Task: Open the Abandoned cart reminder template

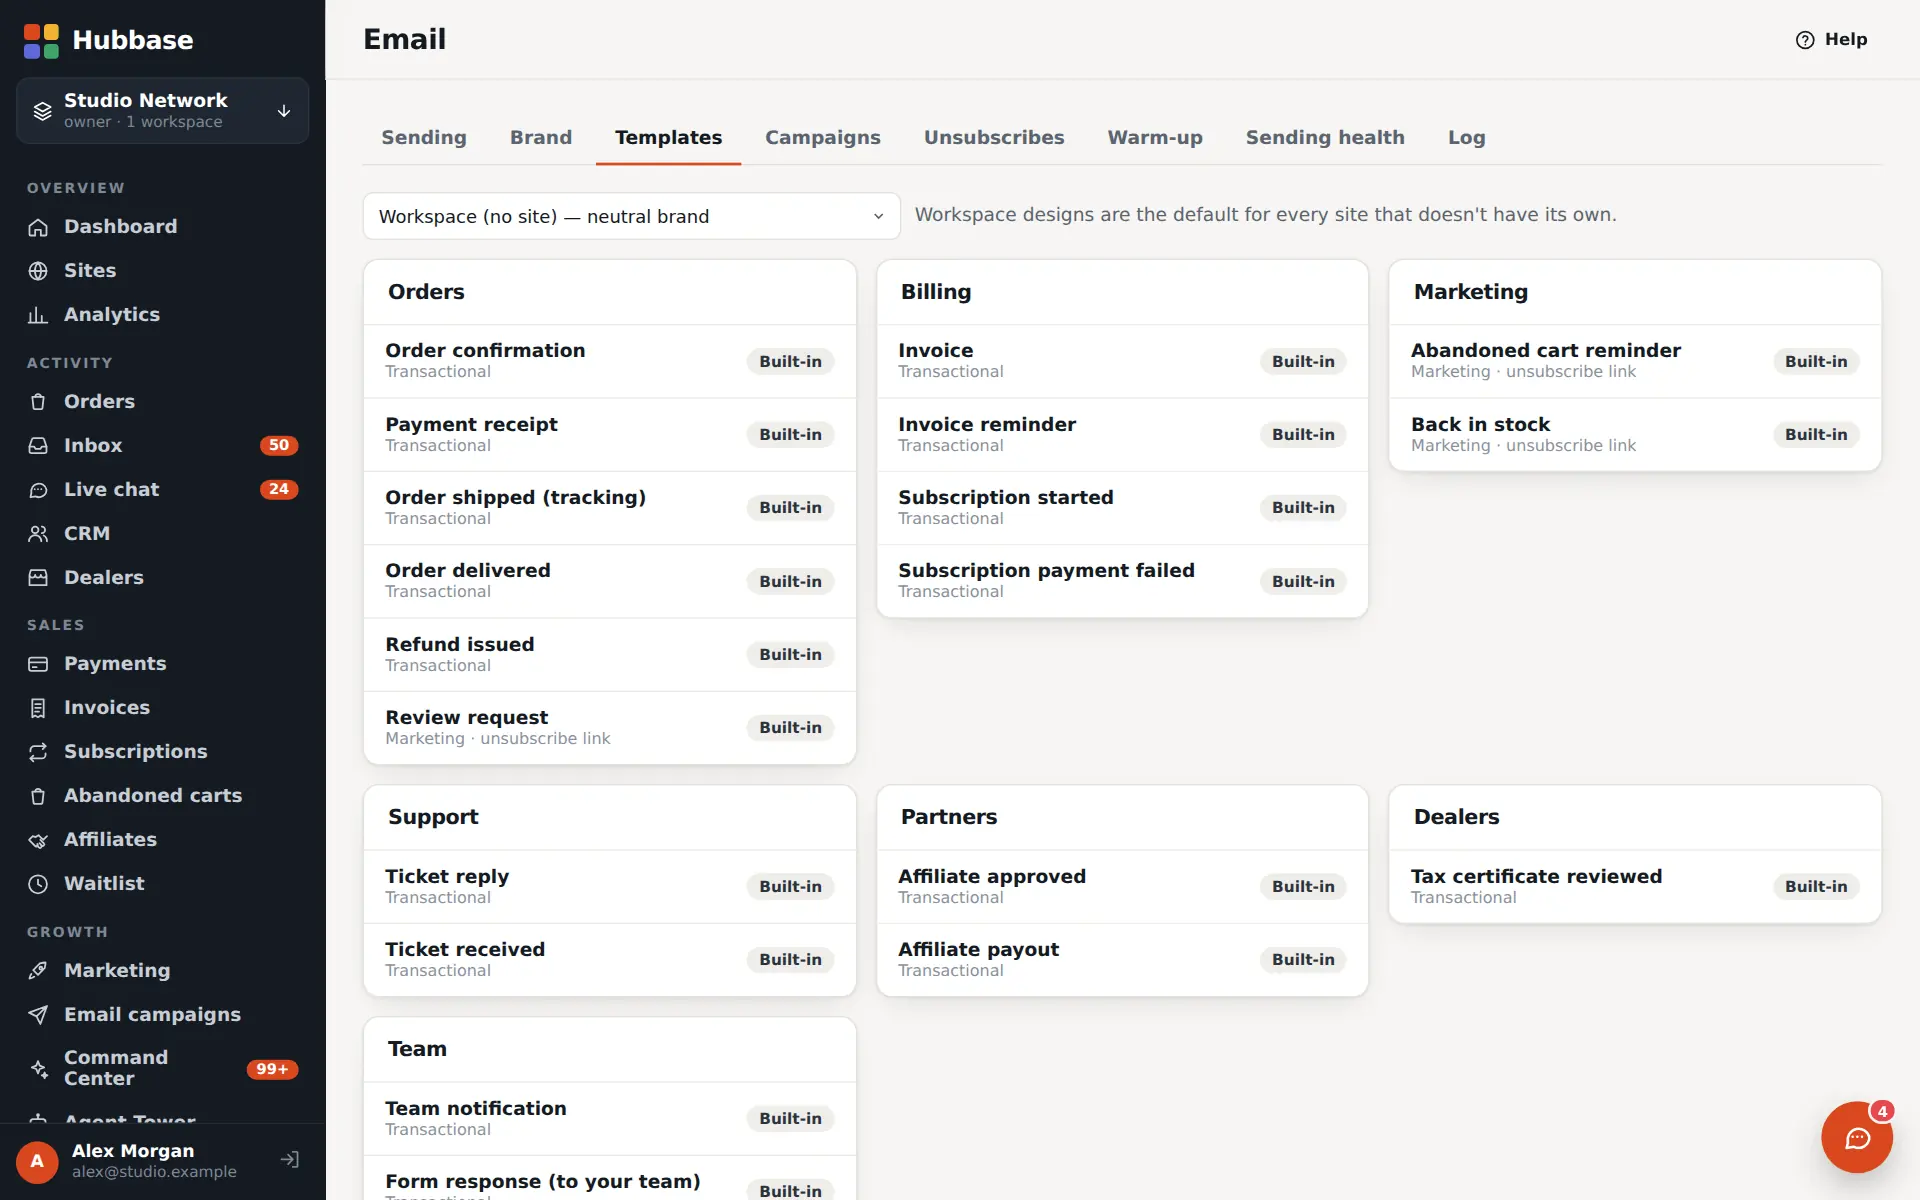Action: 1635,361
